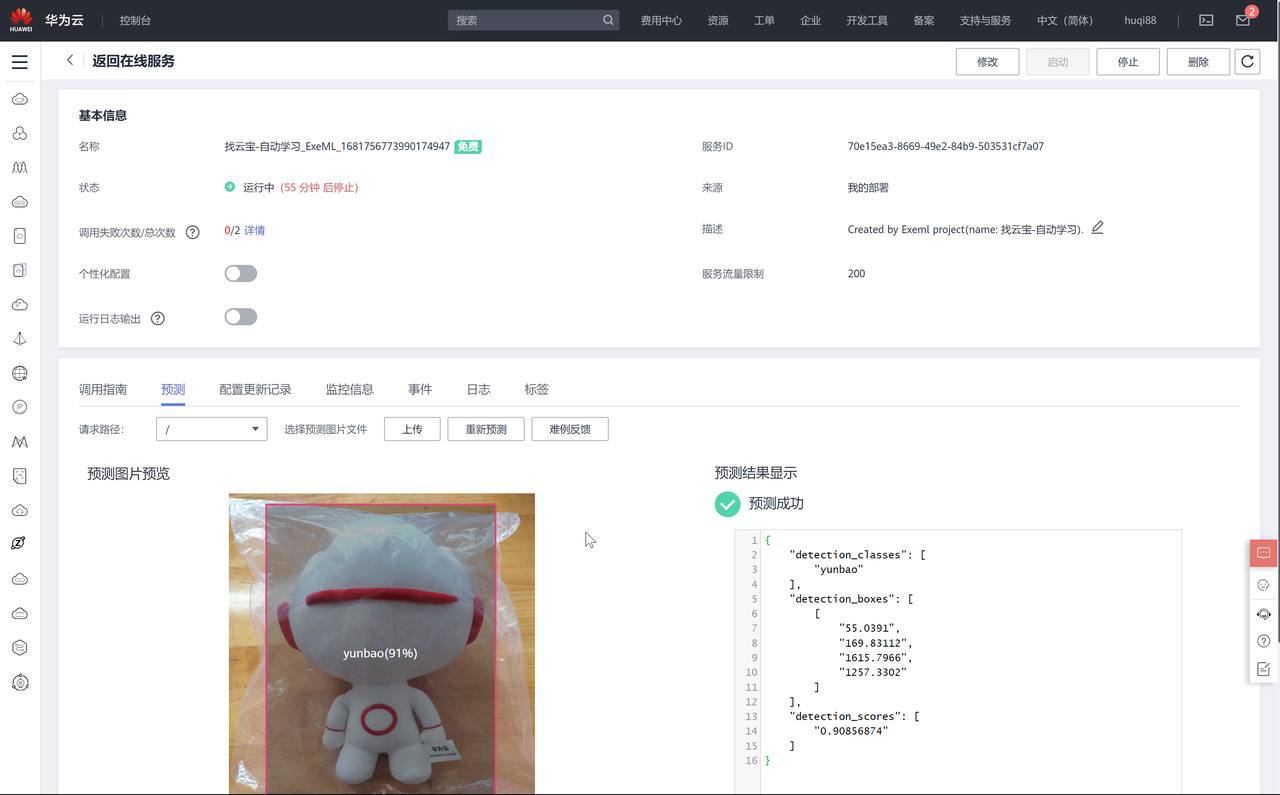Click the three-circle trefoil sidebar icon

click(x=20, y=134)
